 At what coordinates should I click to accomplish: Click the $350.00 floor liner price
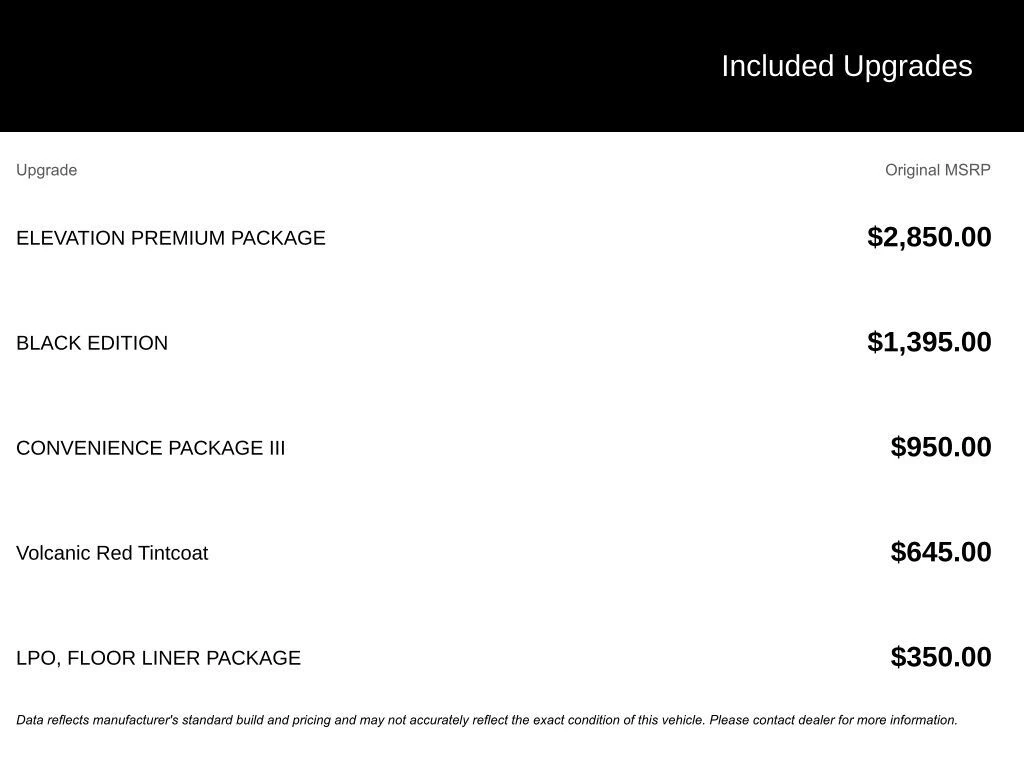[x=941, y=657]
